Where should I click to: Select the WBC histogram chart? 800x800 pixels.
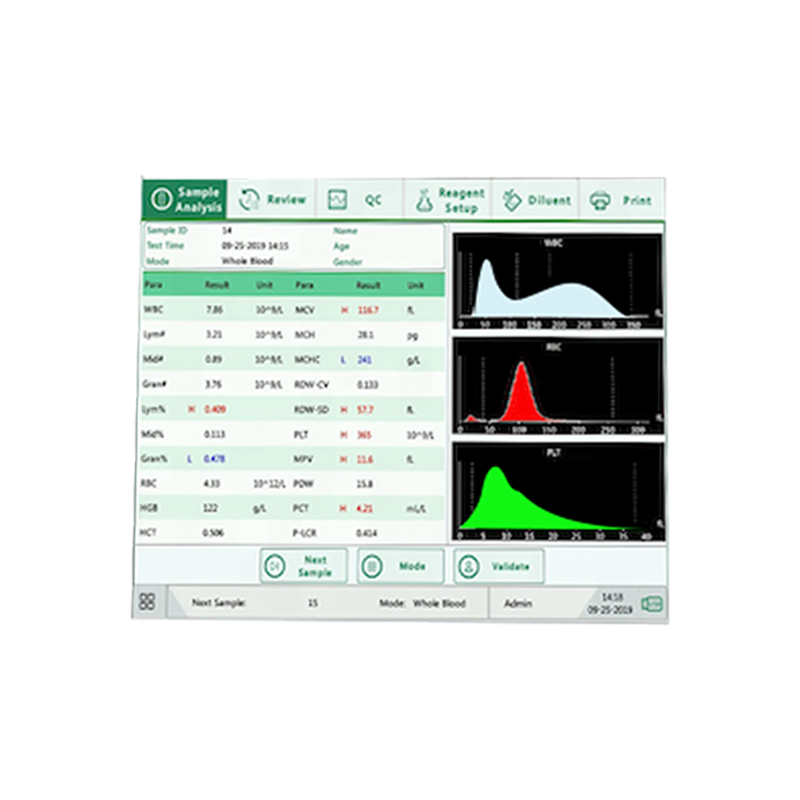(x=557, y=282)
